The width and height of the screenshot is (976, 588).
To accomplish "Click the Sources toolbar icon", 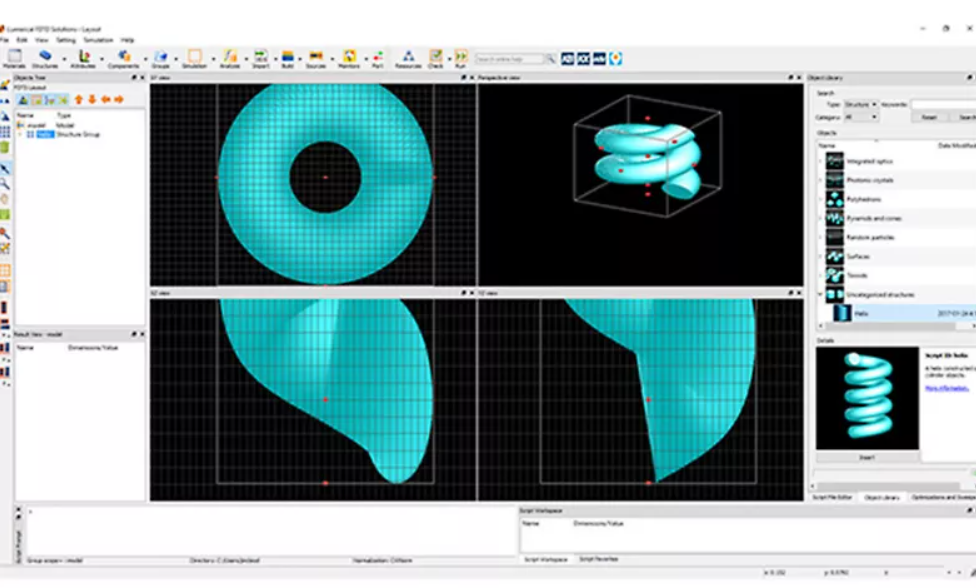I will (x=315, y=58).
